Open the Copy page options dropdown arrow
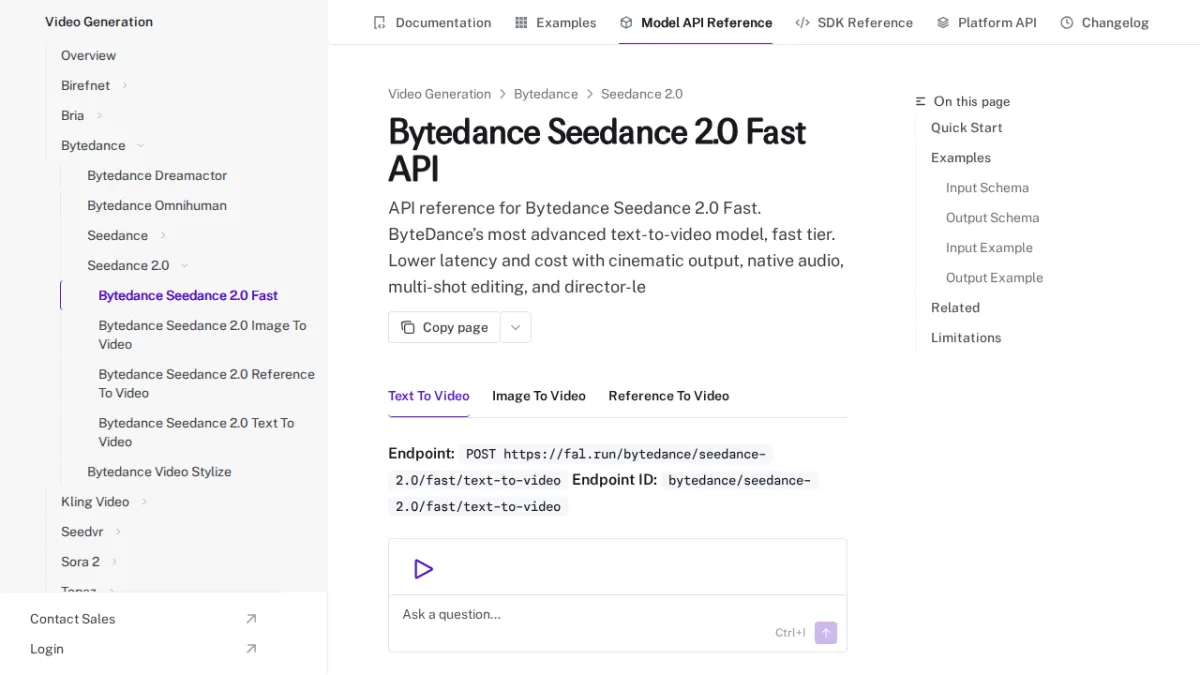This screenshot has height=675, width=1200. (516, 327)
